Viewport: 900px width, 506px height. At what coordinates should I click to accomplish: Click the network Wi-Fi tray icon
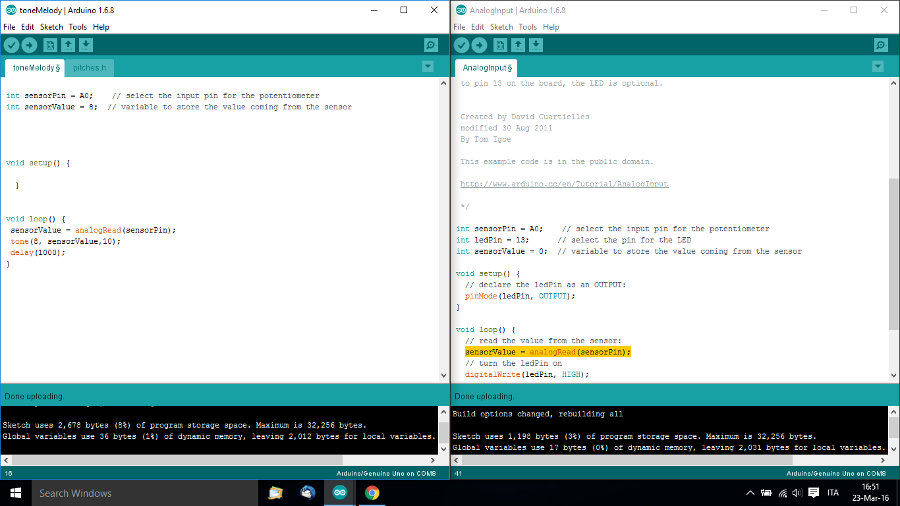click(x=782, y=493)
